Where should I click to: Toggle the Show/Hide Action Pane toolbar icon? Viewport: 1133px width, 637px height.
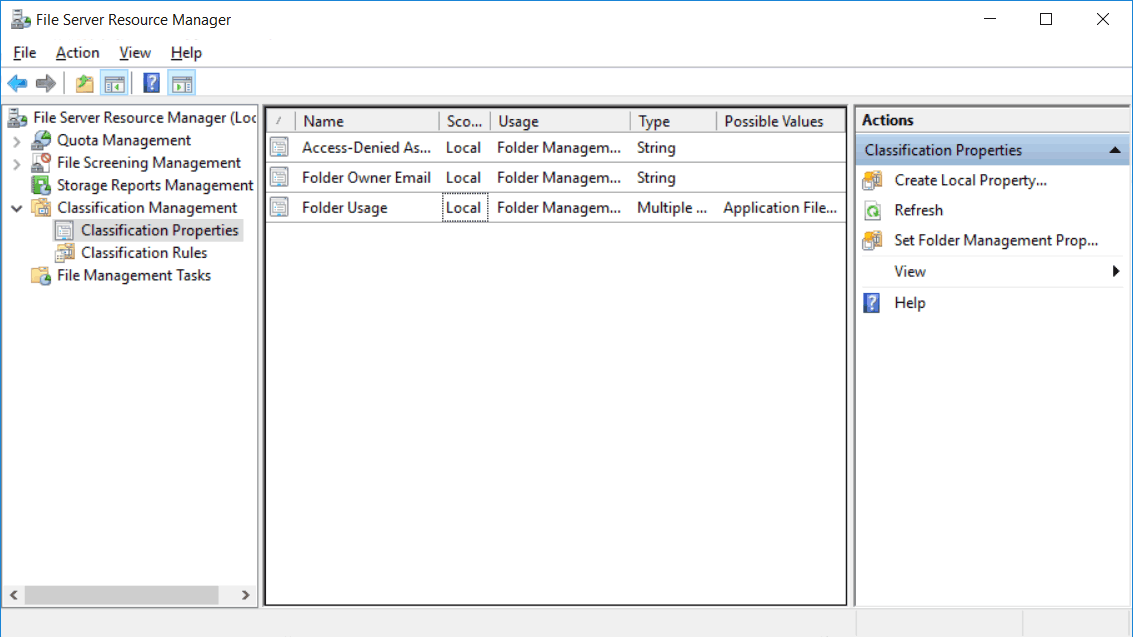[x=182, y=84]
